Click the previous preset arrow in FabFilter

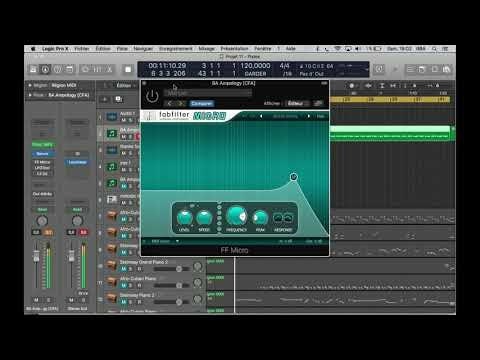click(x=261, y=116)
